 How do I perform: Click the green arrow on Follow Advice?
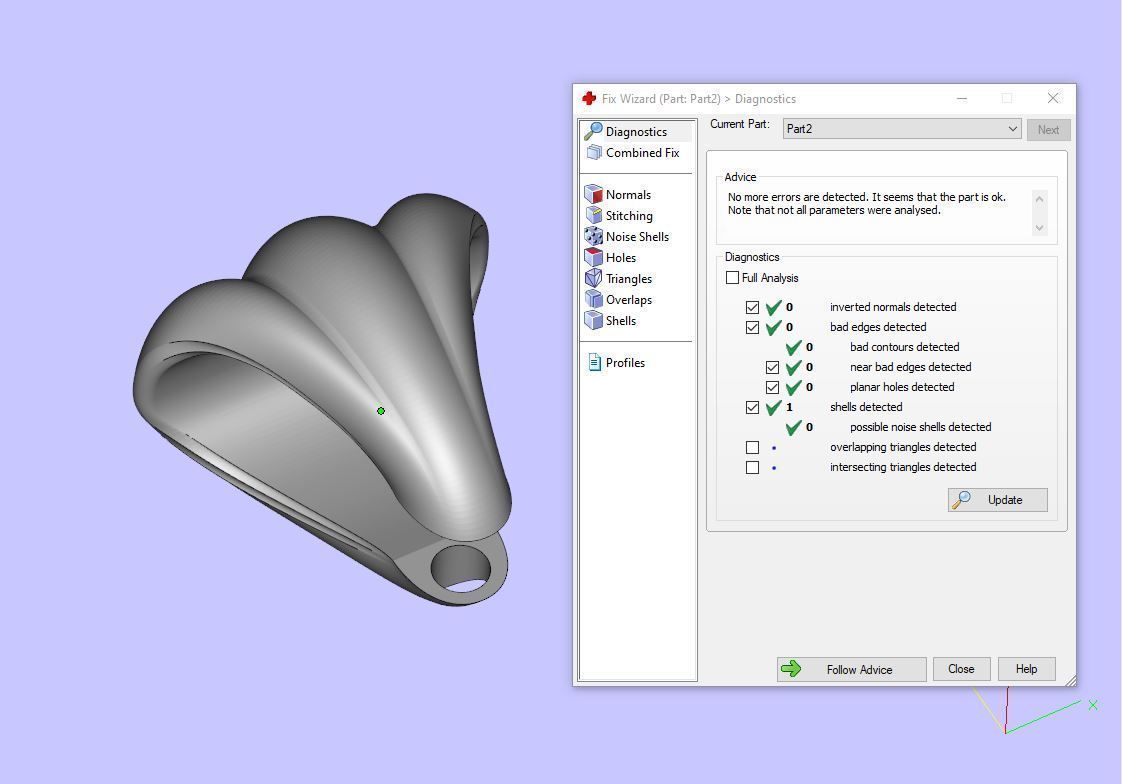click(791, 669)
